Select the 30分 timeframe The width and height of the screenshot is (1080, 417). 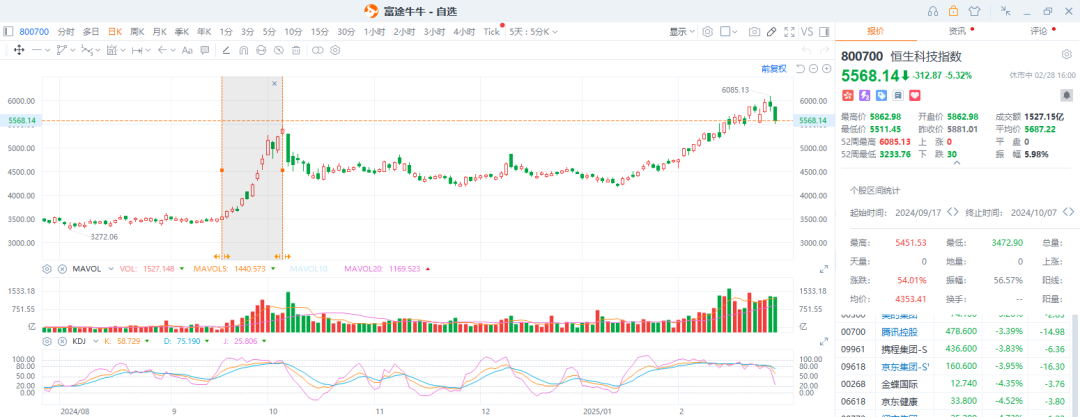[346, 32]
